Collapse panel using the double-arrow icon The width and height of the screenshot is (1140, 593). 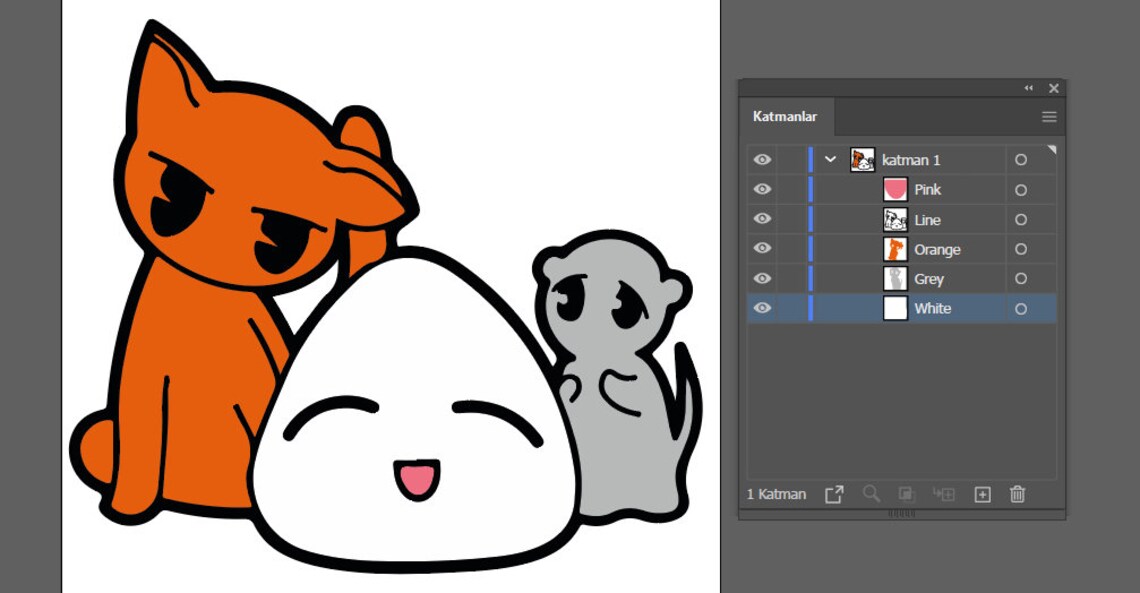click(1029, 88)
